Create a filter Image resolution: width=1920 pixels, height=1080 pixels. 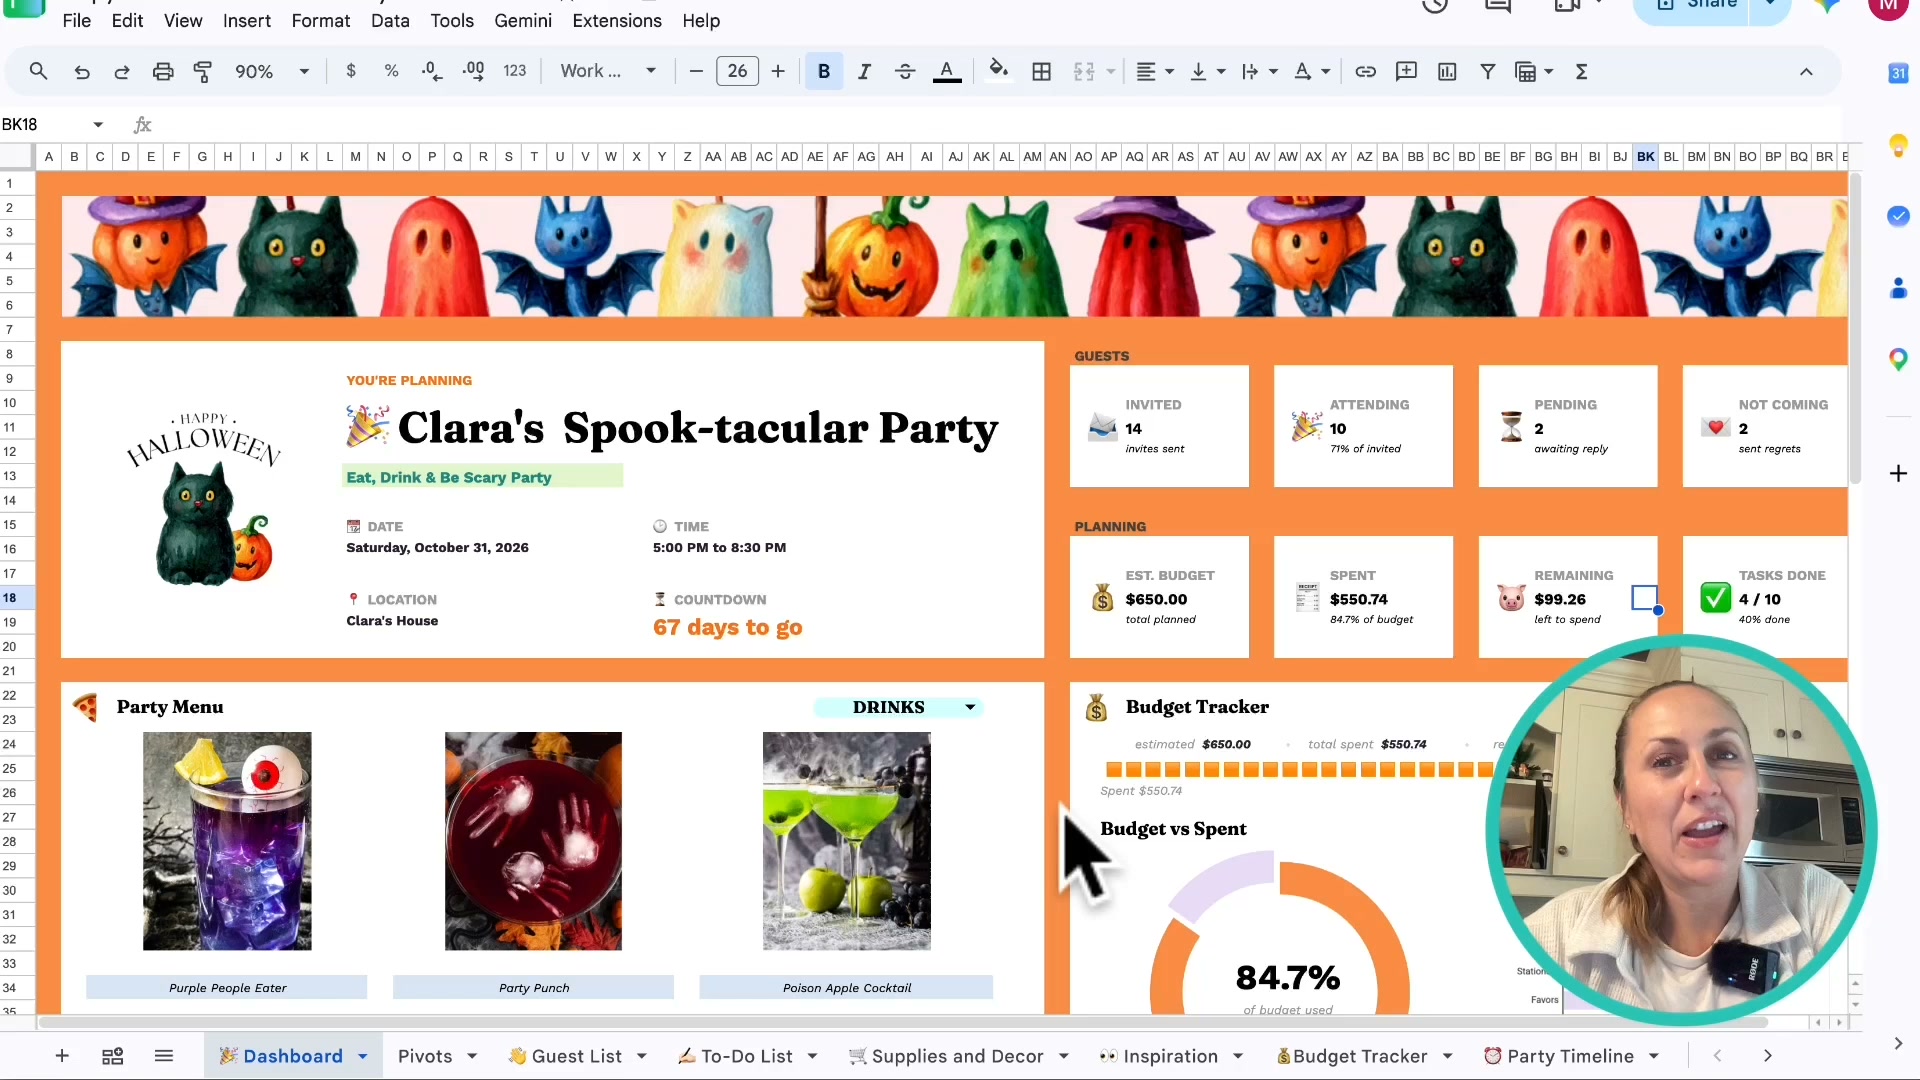click(x=1488, y=71)
